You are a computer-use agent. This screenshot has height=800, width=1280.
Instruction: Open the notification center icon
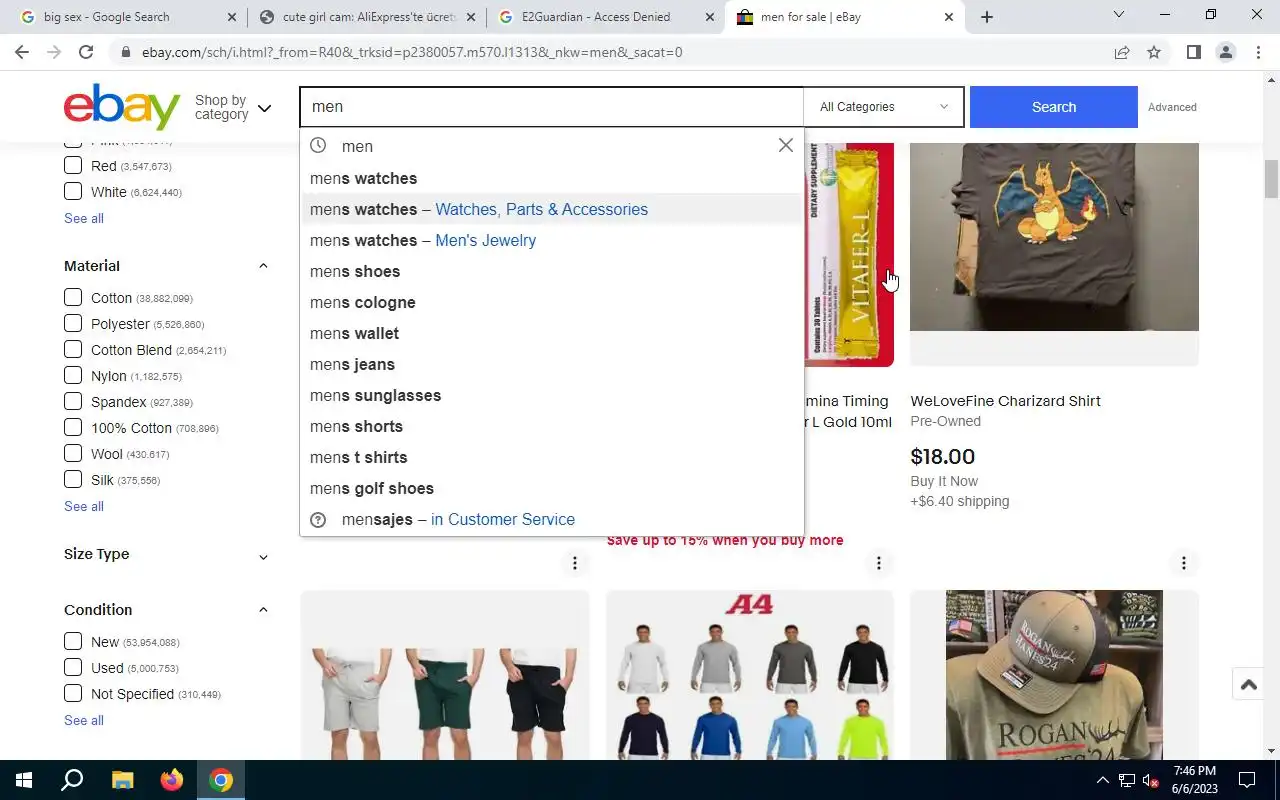point(1247,780)
